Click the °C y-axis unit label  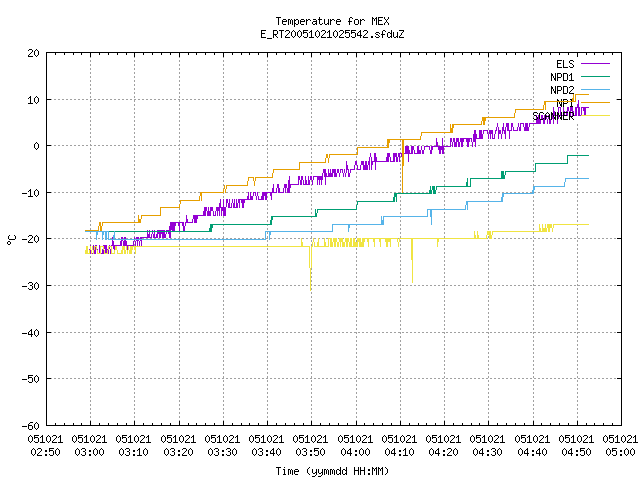(11, 240)
